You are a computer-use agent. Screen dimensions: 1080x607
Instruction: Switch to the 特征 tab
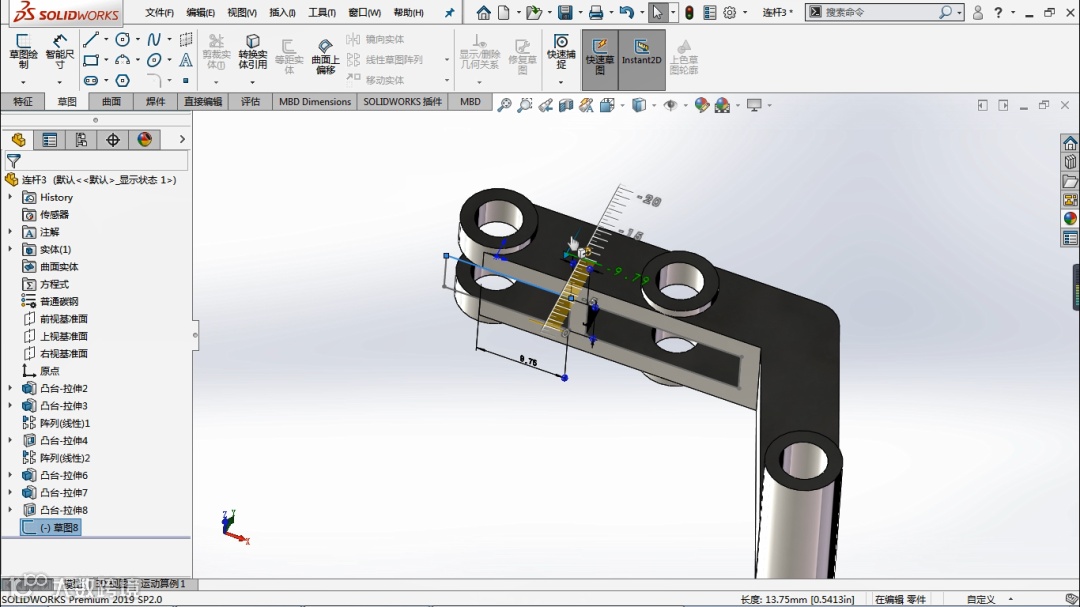click(23, 102)
